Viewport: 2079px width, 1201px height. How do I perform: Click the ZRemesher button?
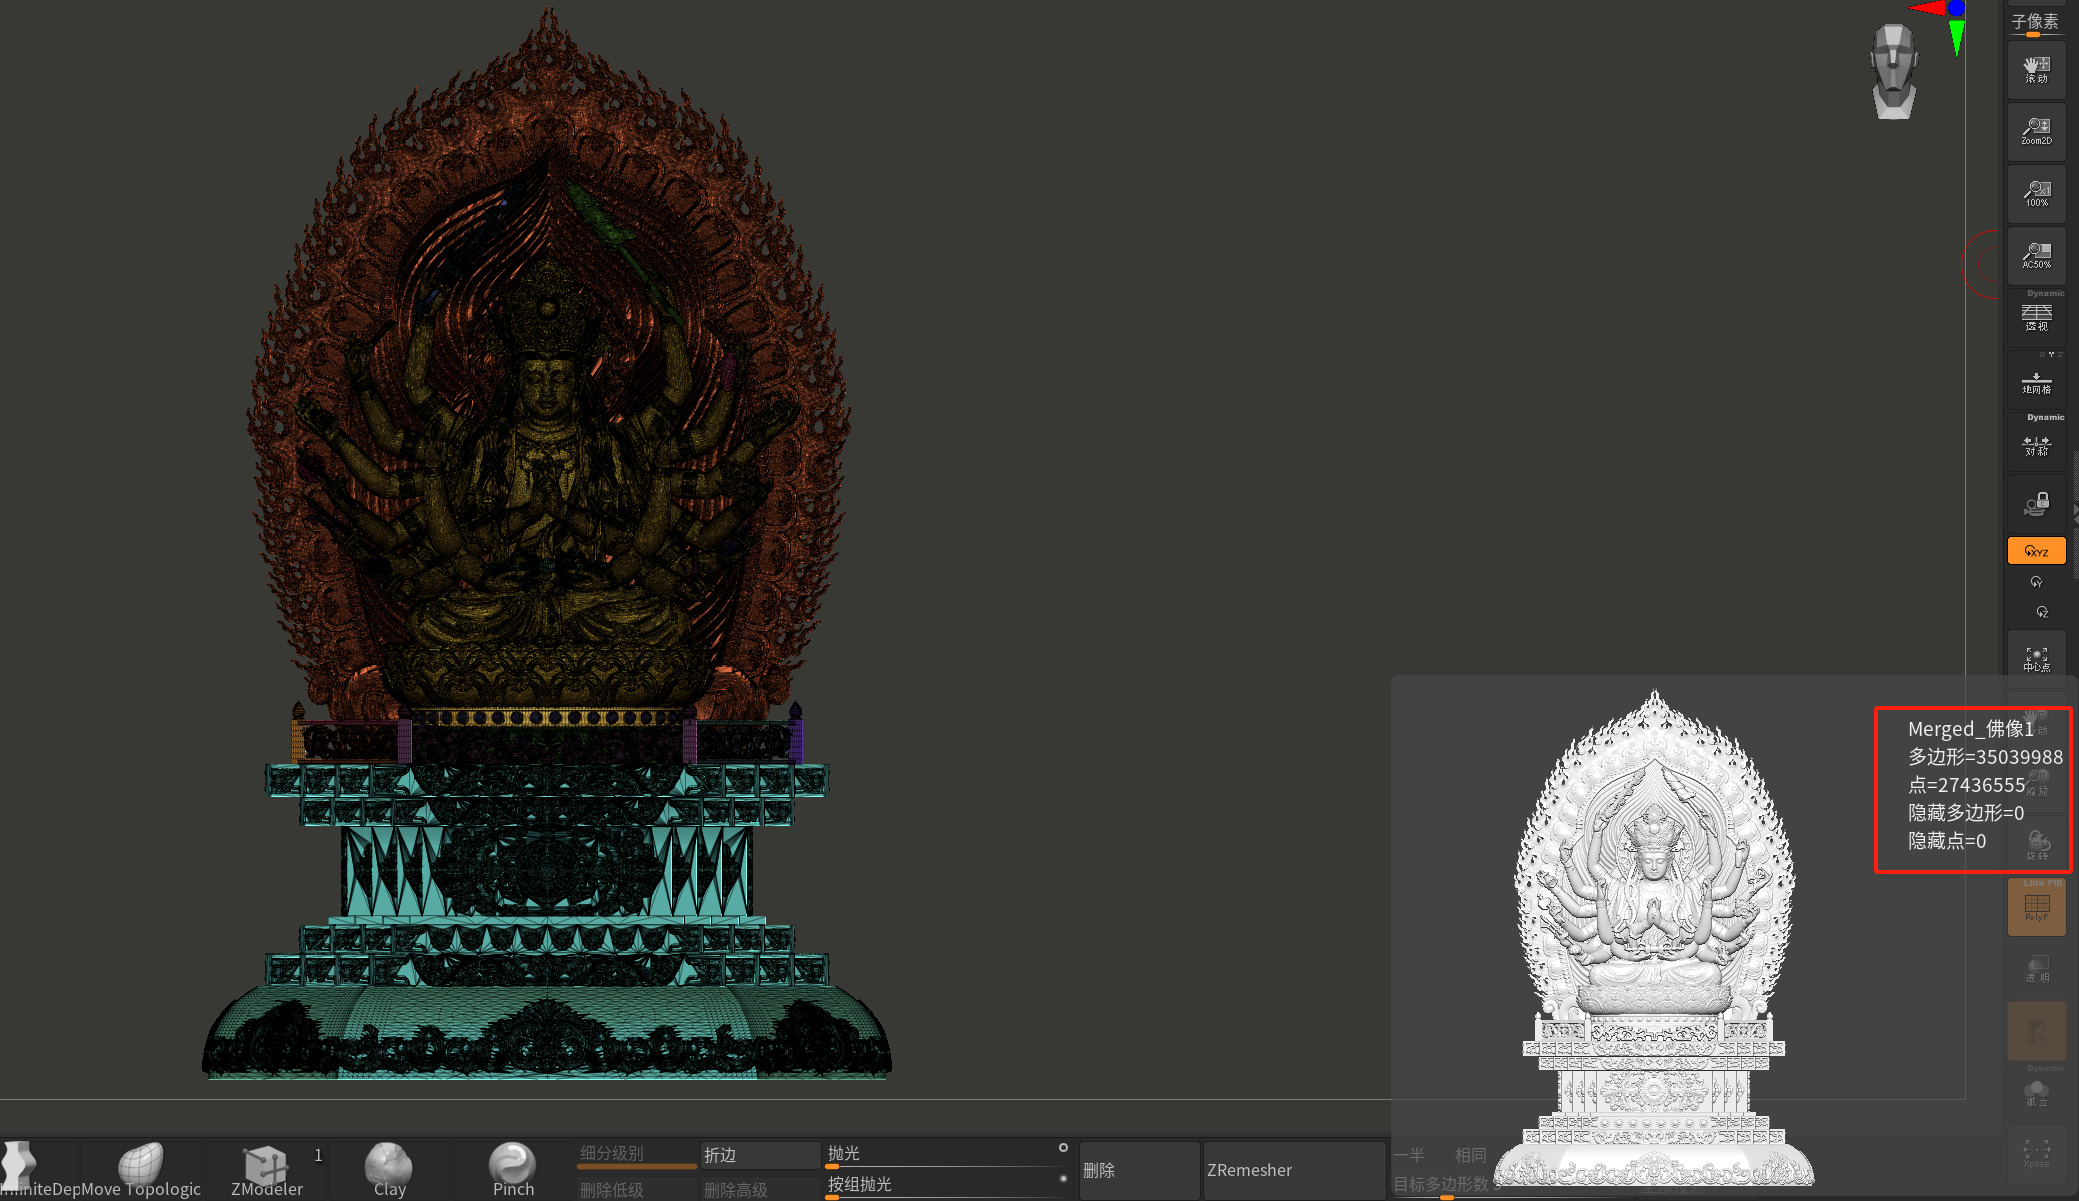point(1294,1170)
